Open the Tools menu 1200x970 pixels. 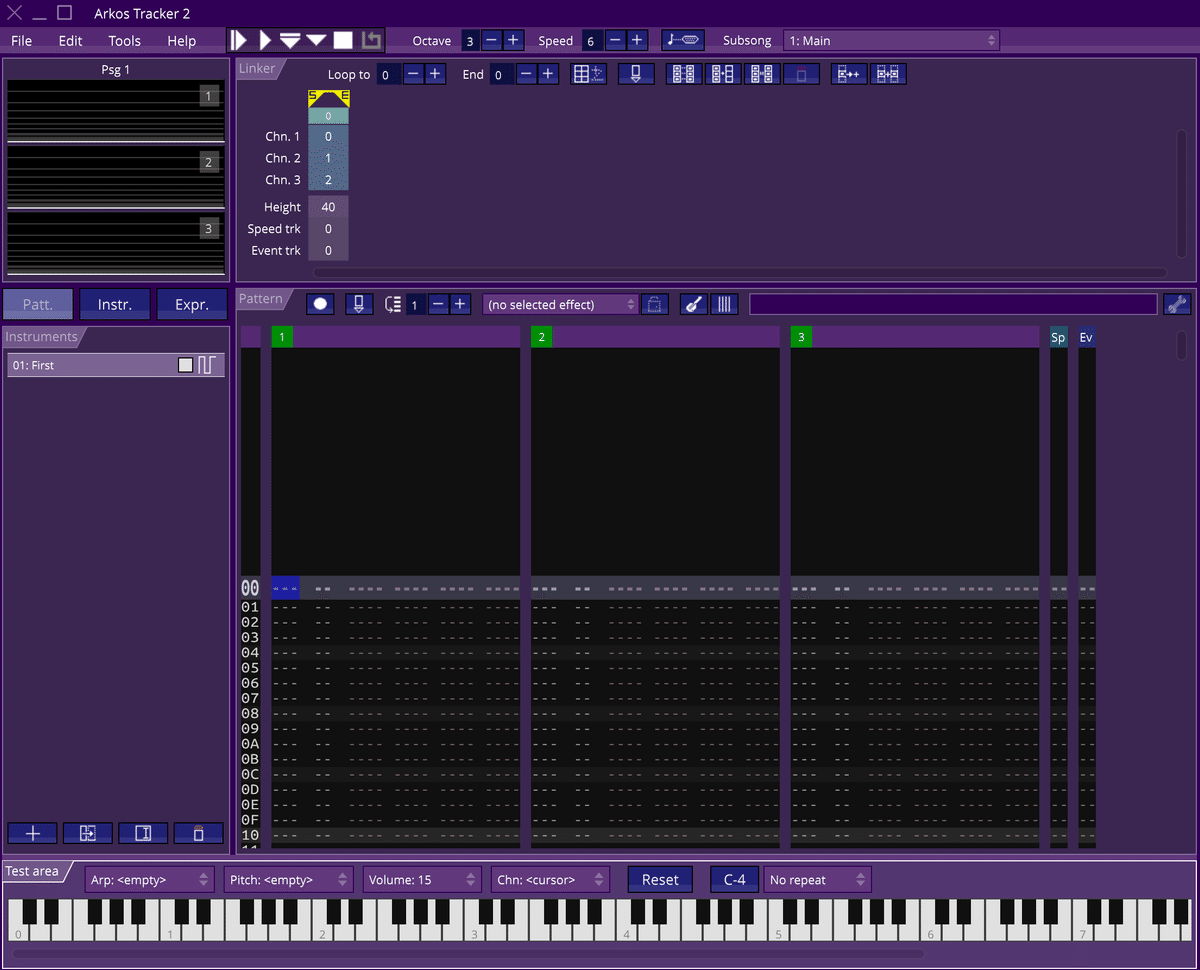pos(125,41)
